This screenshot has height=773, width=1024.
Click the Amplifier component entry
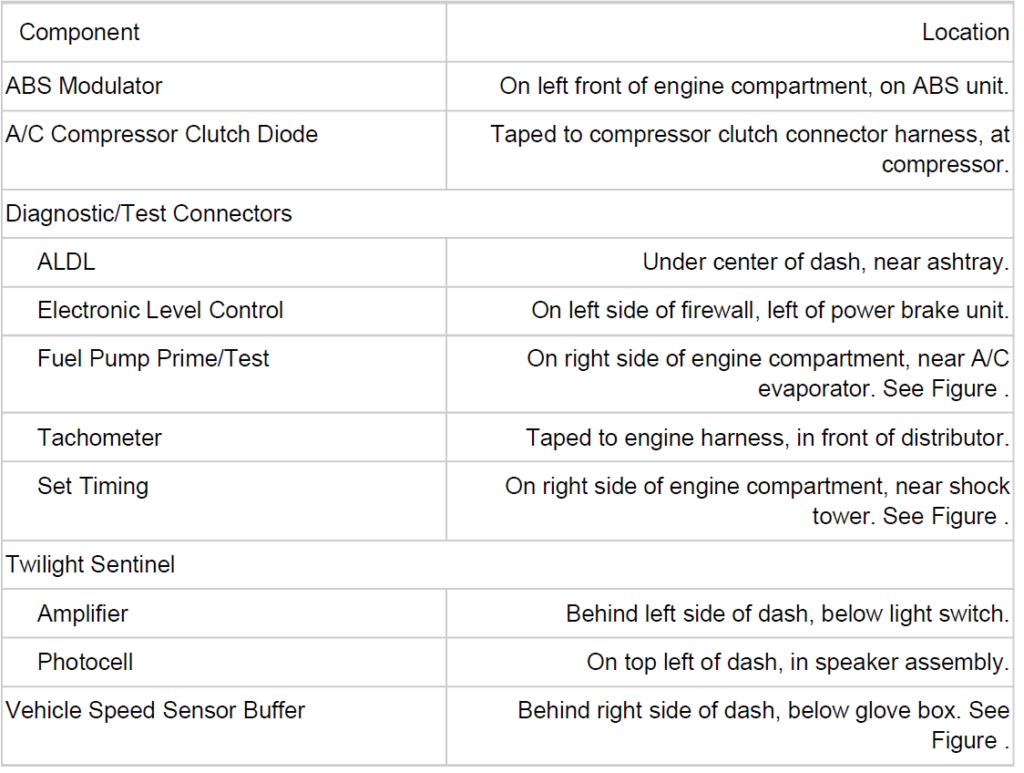(x=83, y=613)
